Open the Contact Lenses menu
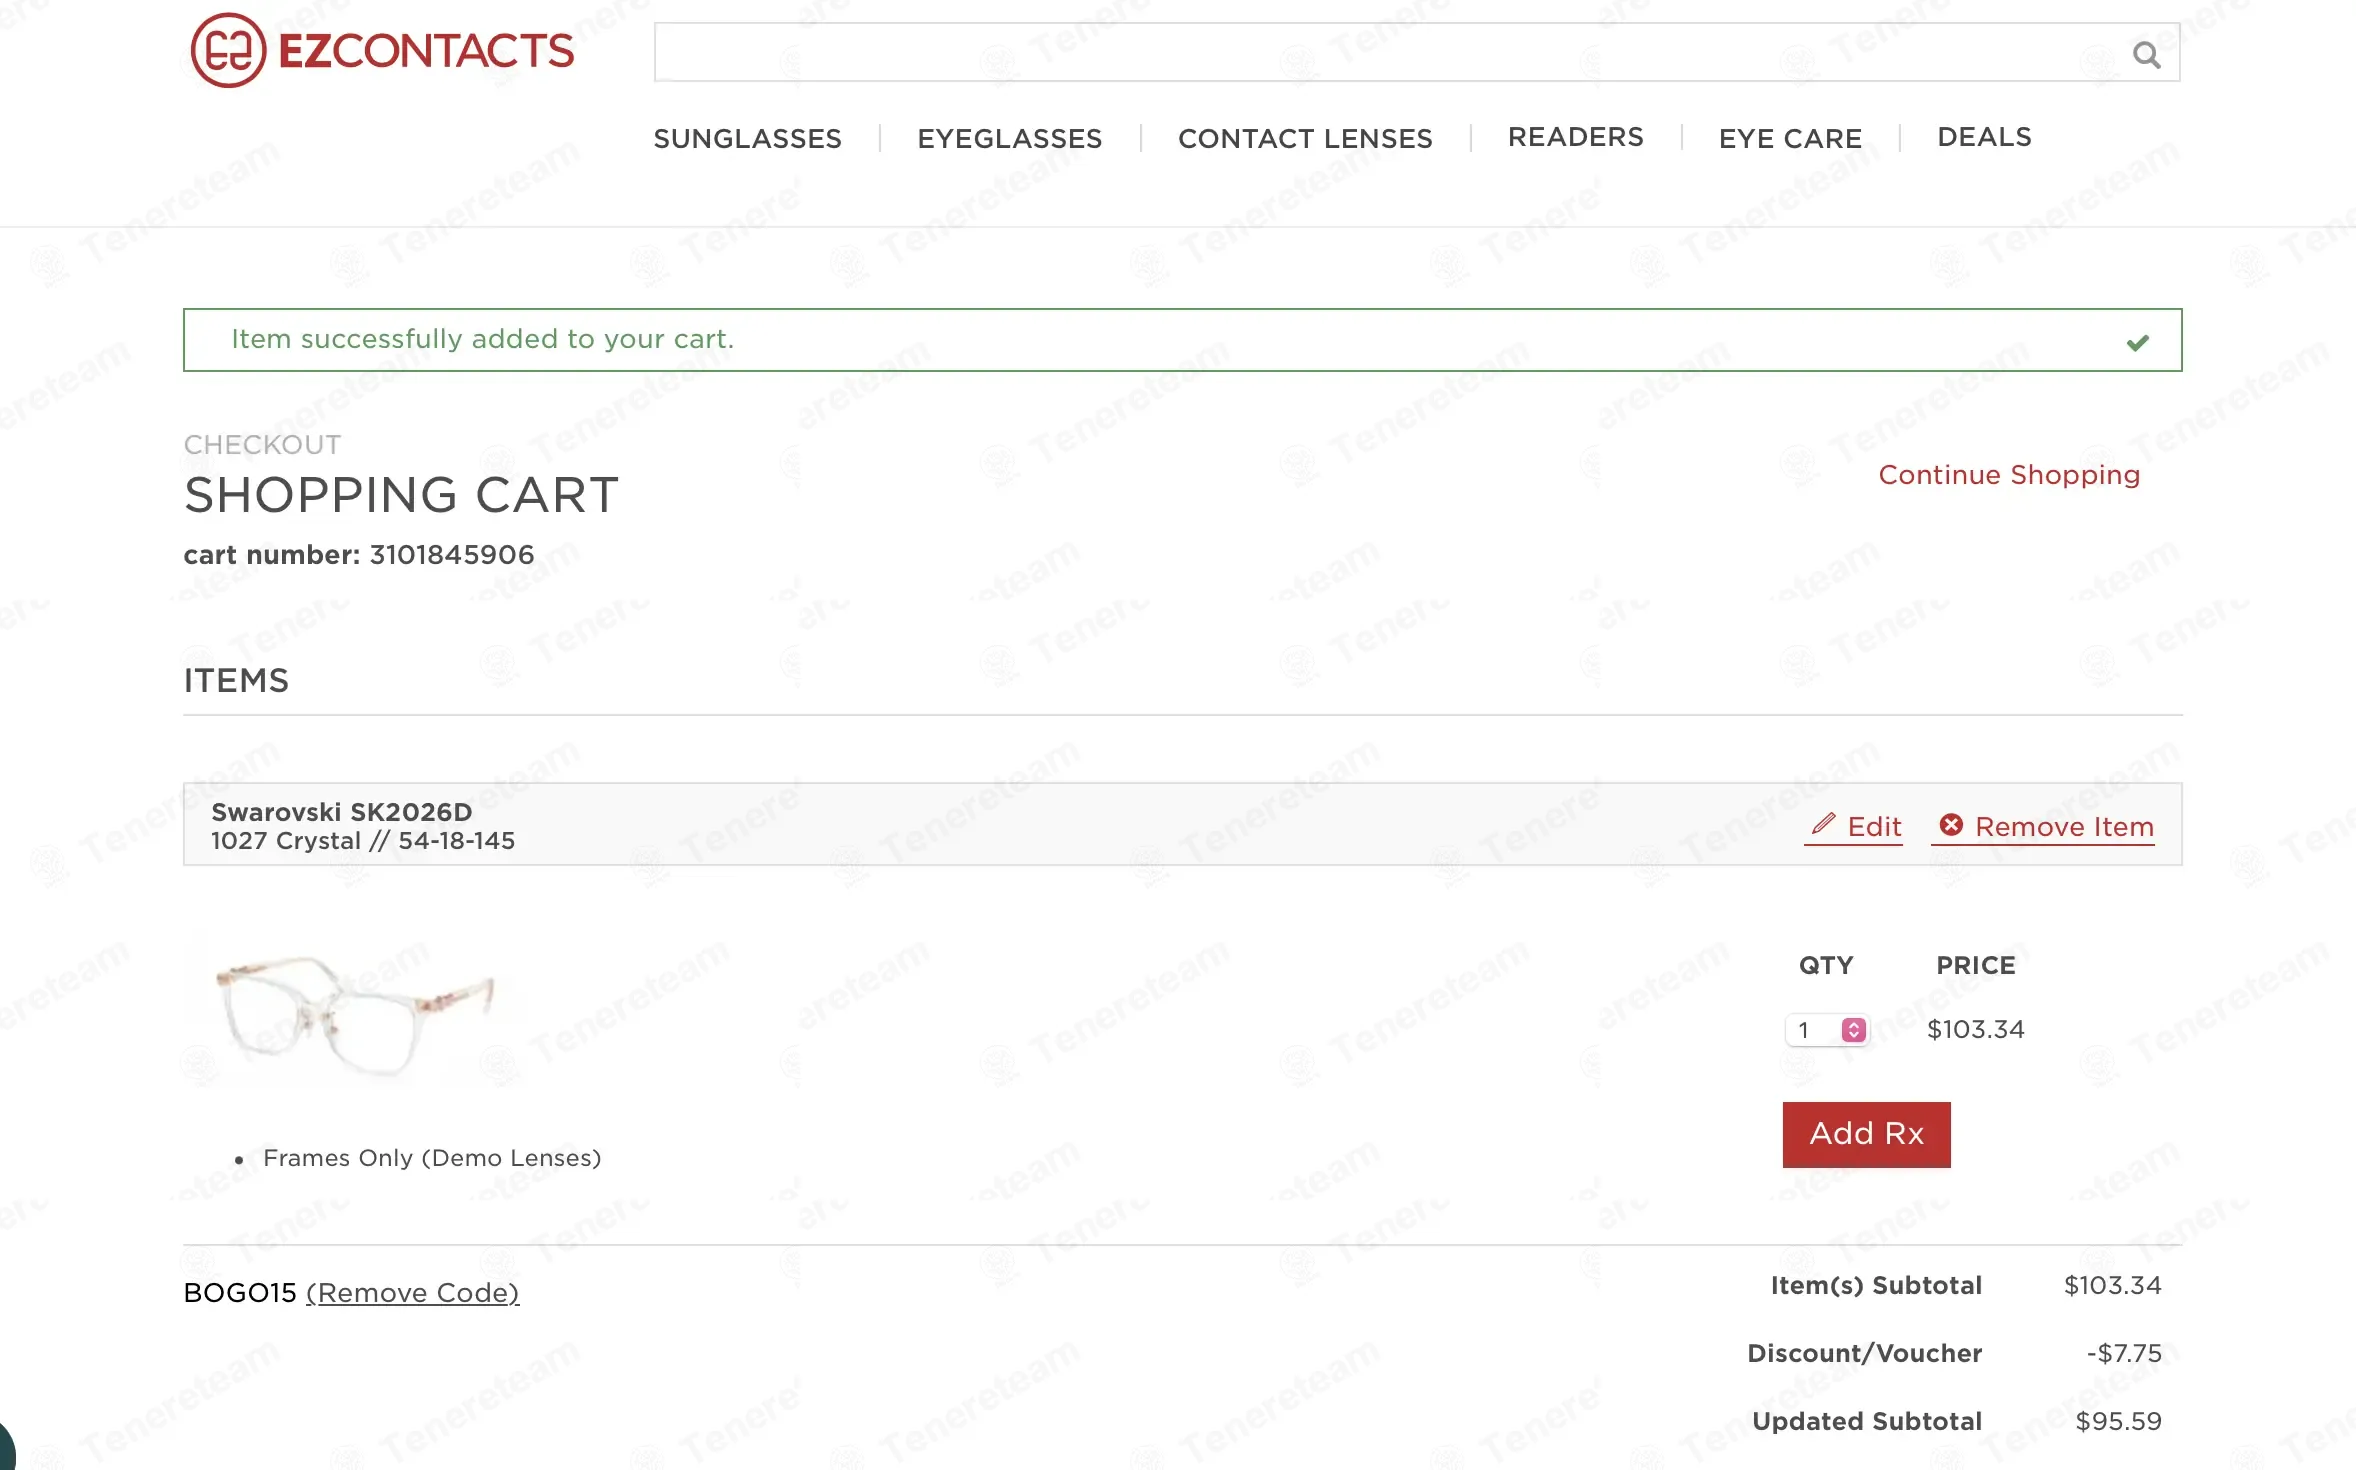The image size is (2356, 1470). point(1304,138)
